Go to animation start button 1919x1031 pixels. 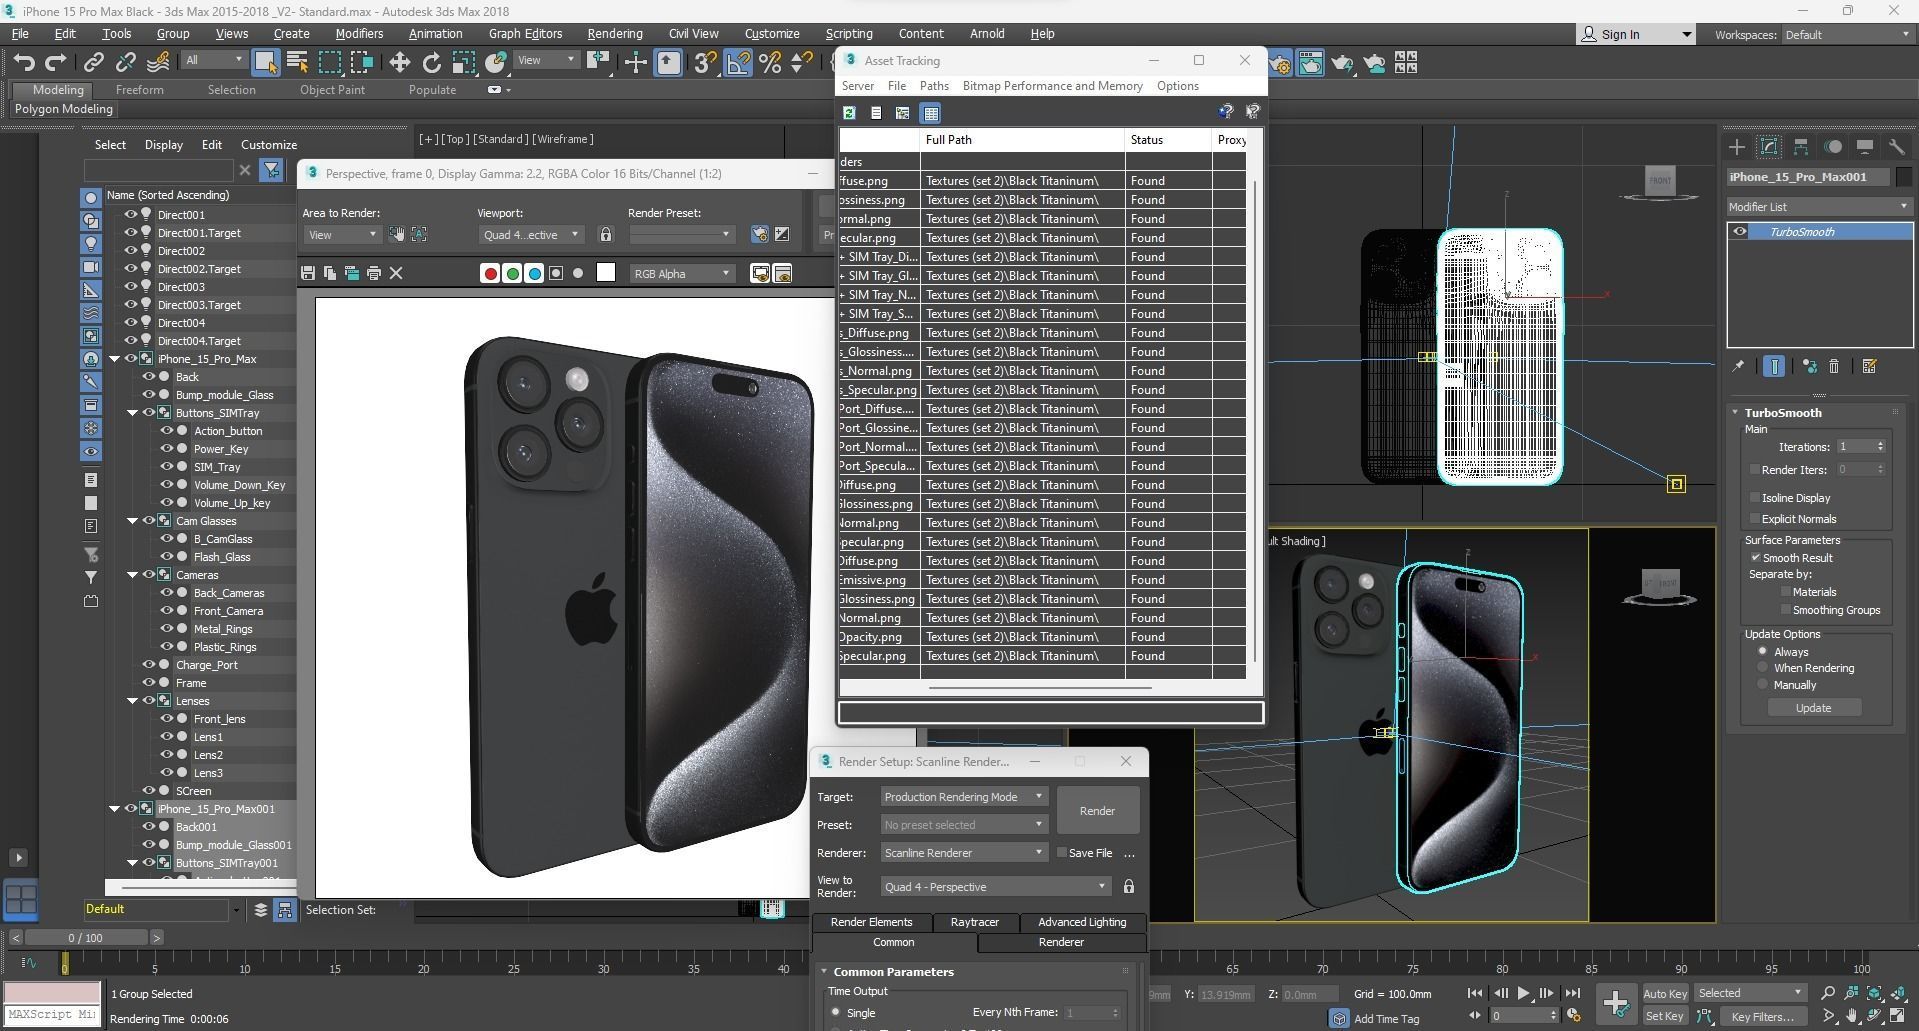coord(1475,993)
